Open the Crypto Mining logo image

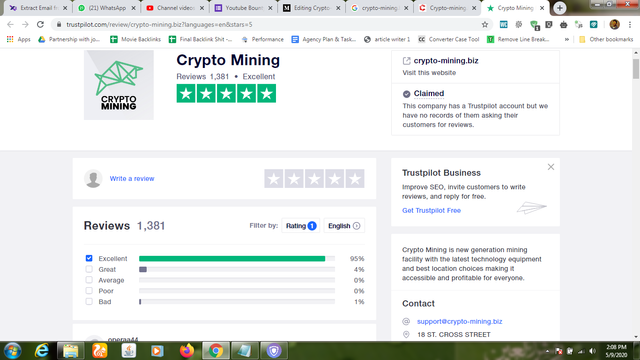pyautogui.click(x=119, y=85)
